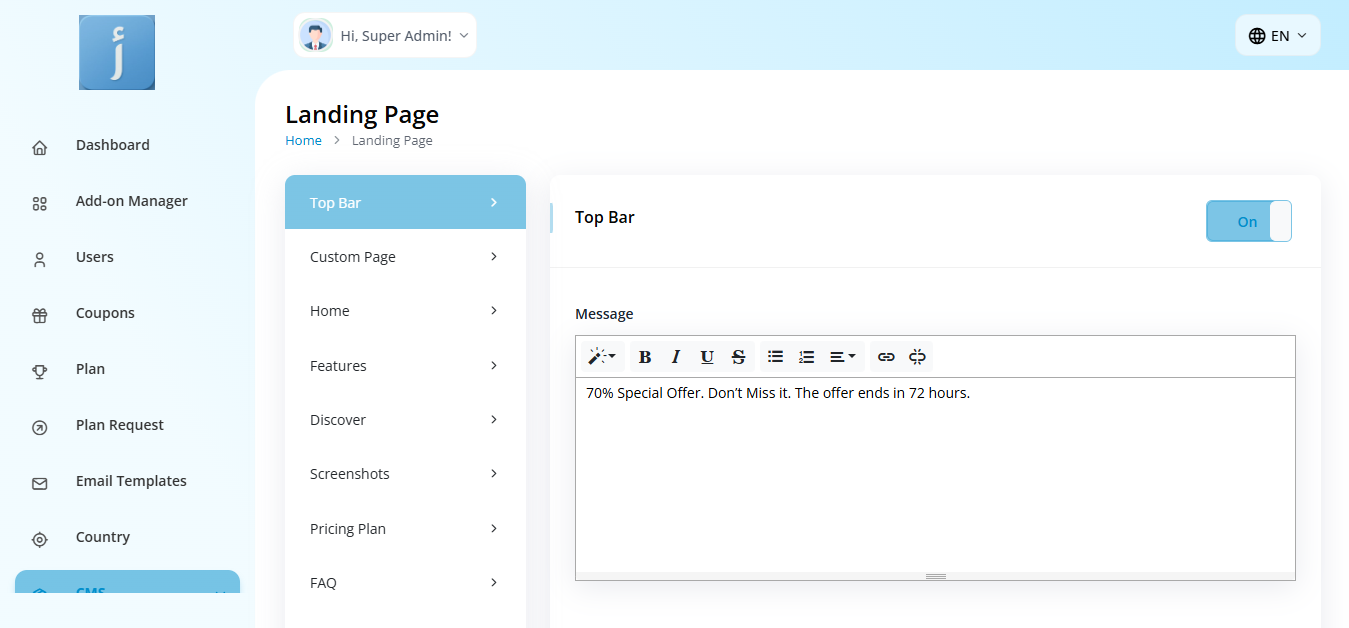Apply Strikethrough text formatting
Viewport: 1349px width, 628px height.
(738, 357)
